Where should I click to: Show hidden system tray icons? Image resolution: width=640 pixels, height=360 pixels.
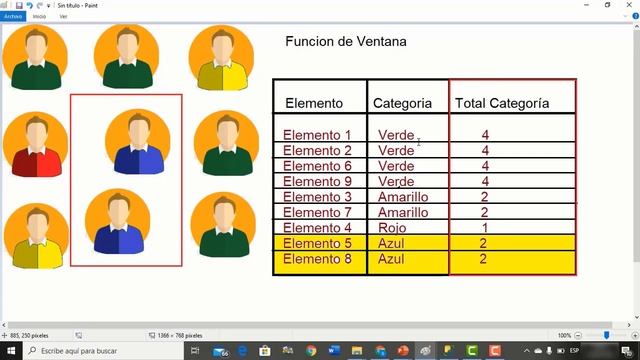tap(527, 351)
